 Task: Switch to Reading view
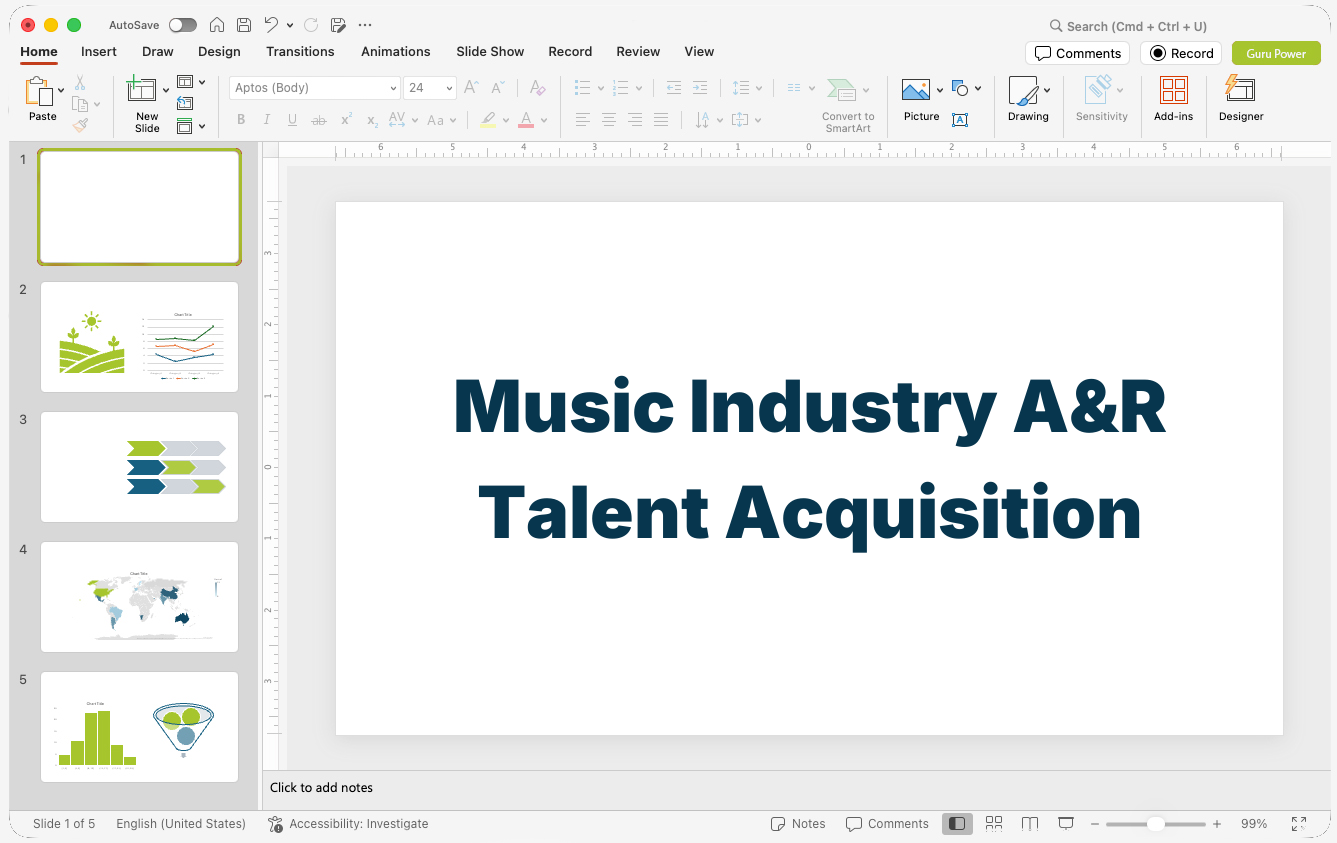point(1030,823)
